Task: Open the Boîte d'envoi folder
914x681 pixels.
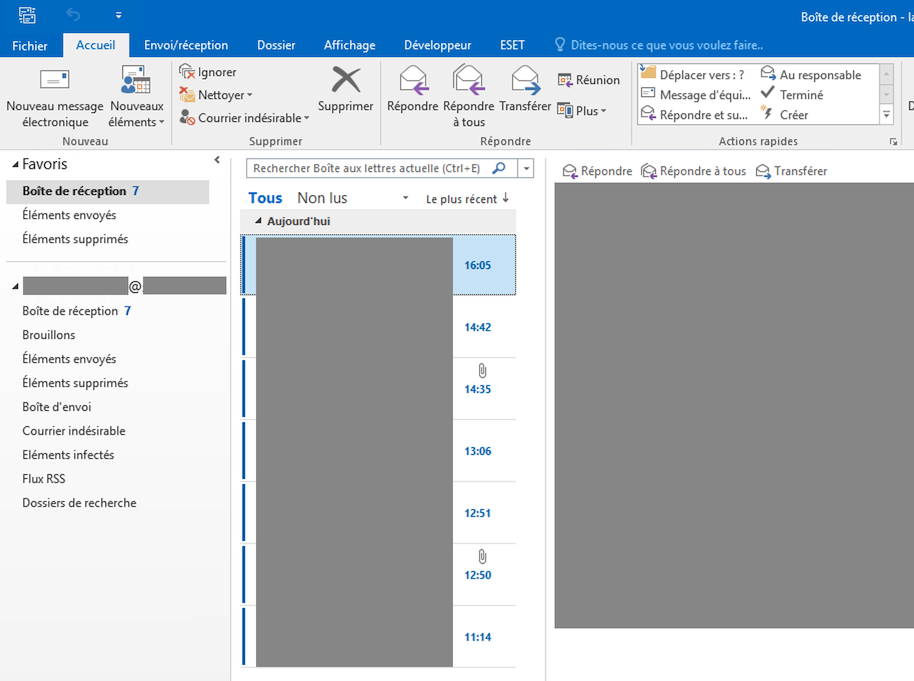Action: tap(57, 406)
